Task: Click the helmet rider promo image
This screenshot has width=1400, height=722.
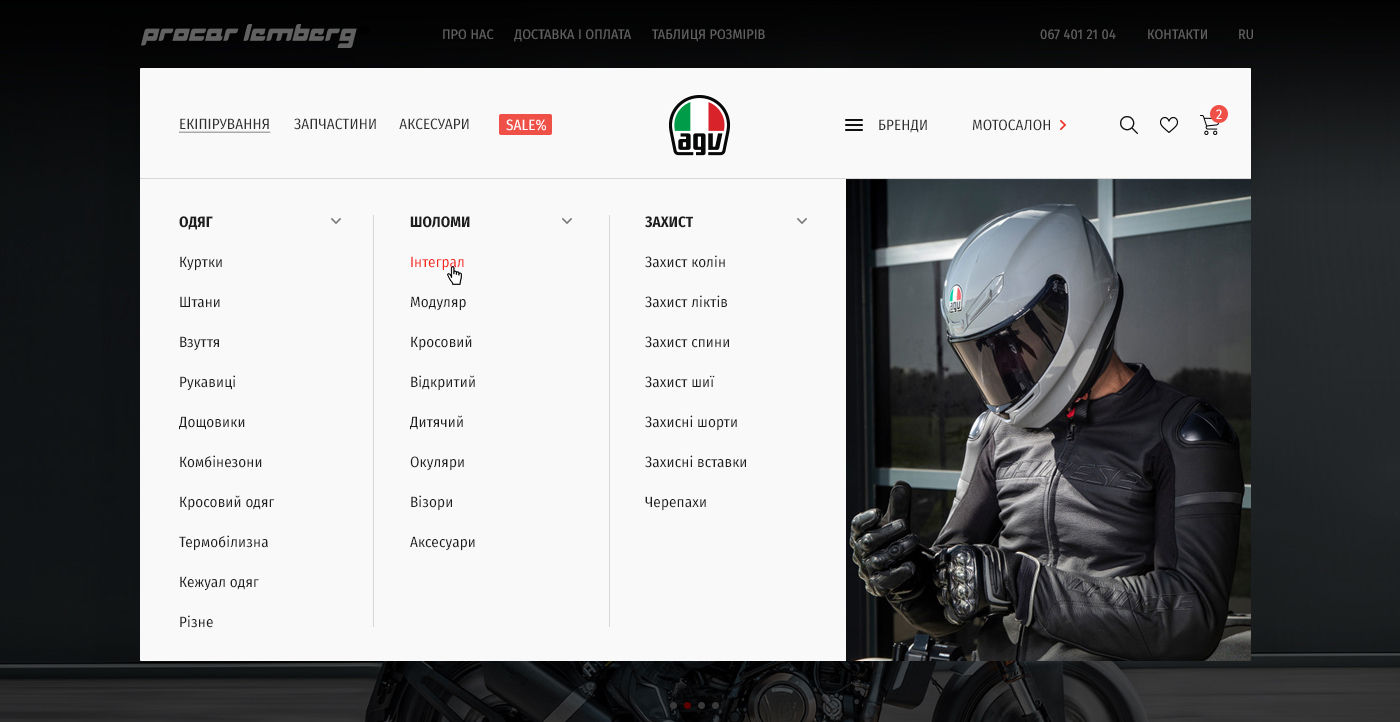Action: 1048,420
